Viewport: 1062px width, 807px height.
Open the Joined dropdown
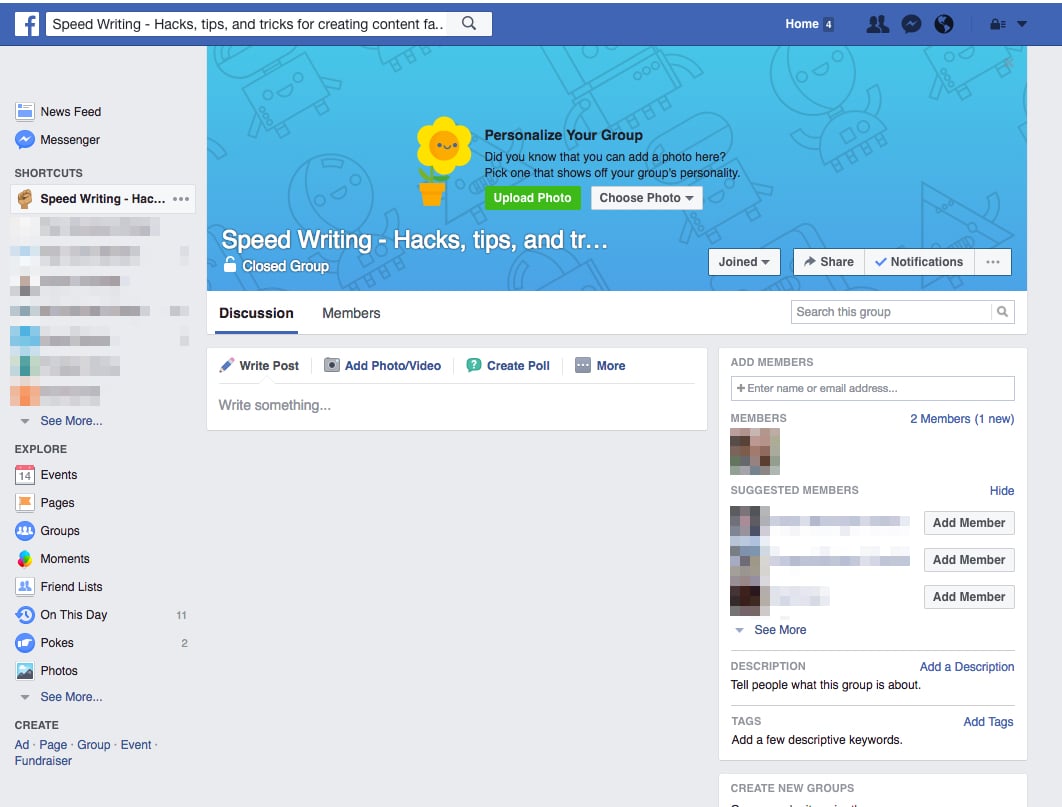[x=744, y=262]
